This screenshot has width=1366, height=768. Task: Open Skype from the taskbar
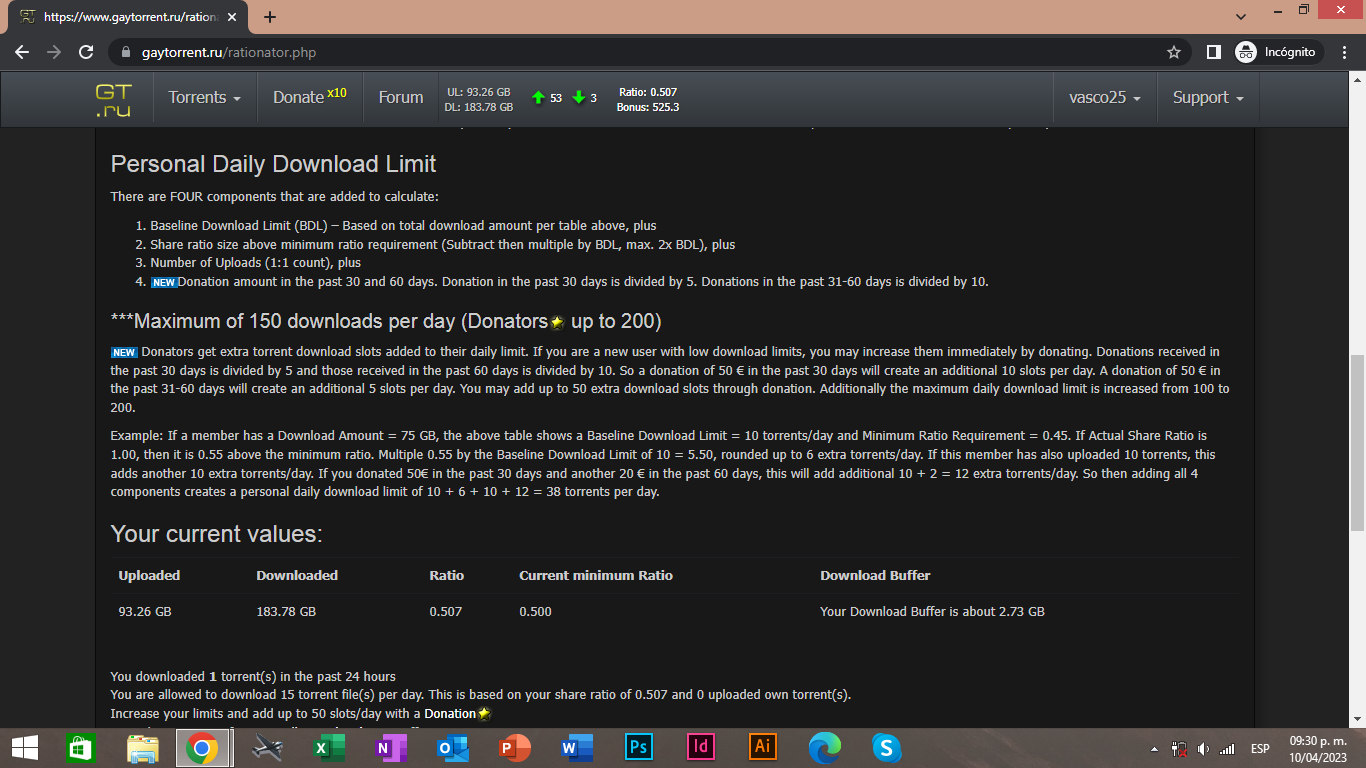pyautogui.click(x=885, y=746)
